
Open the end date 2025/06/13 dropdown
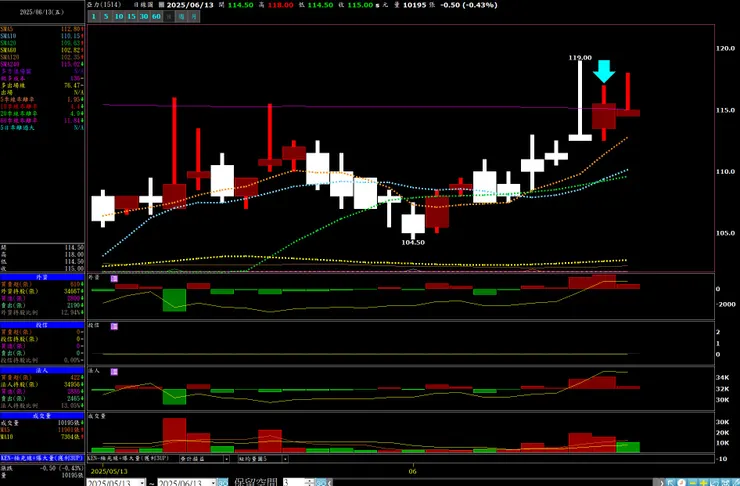click(213, 483)
